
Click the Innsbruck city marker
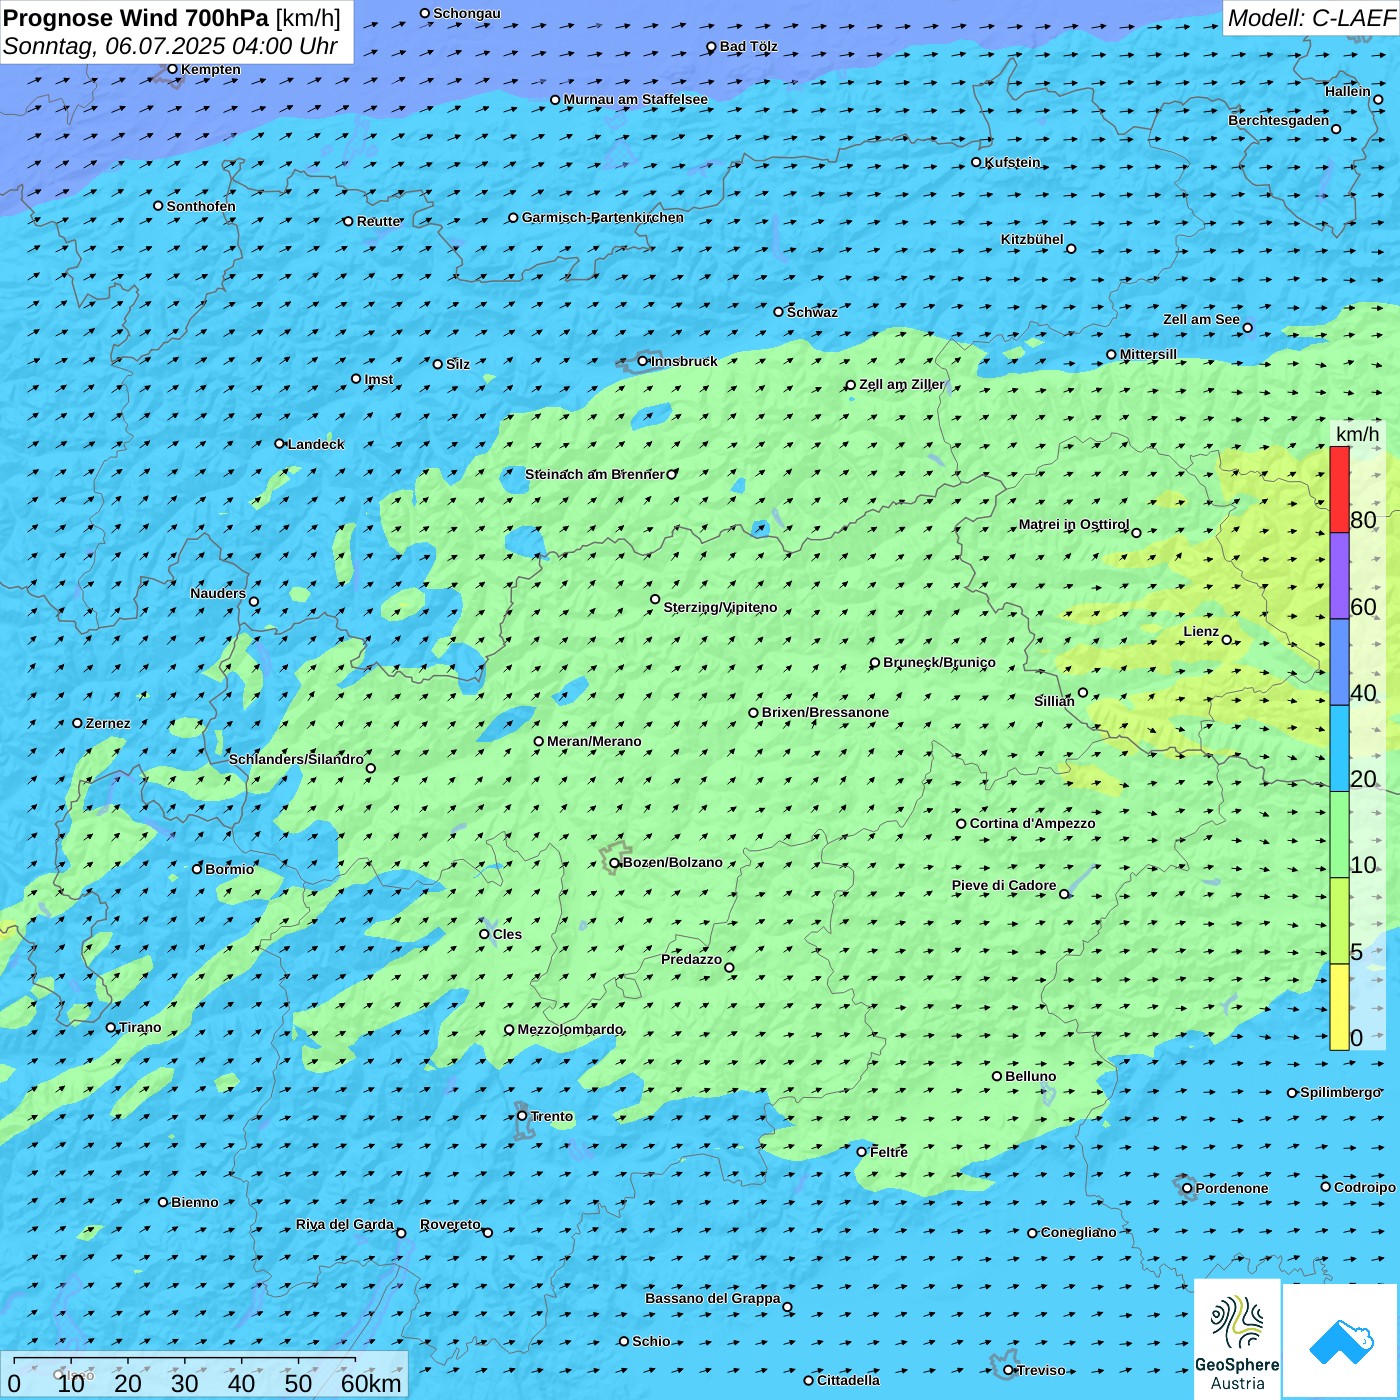click(643, 362)
